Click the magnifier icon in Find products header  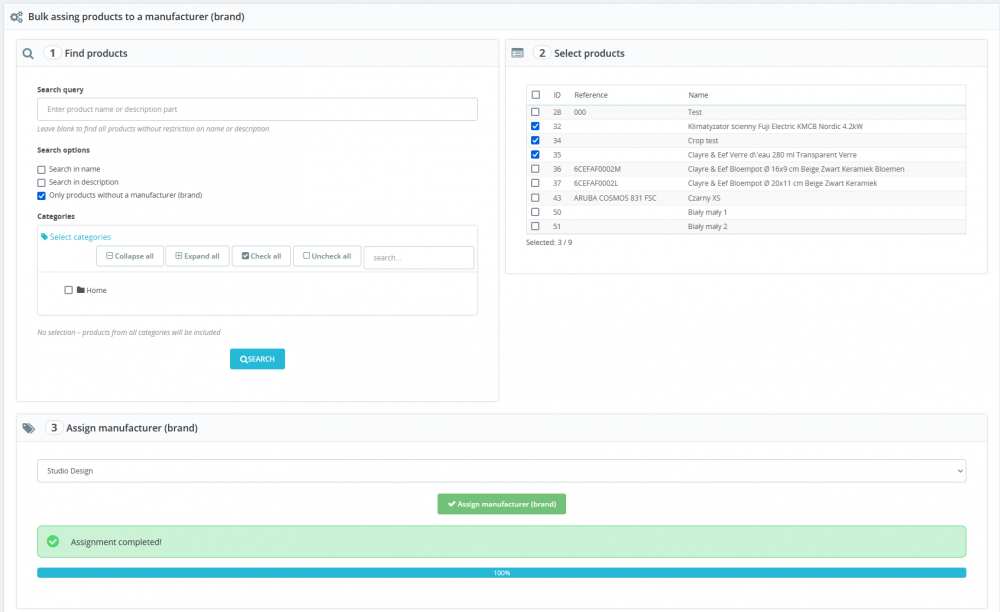(28, 54)
